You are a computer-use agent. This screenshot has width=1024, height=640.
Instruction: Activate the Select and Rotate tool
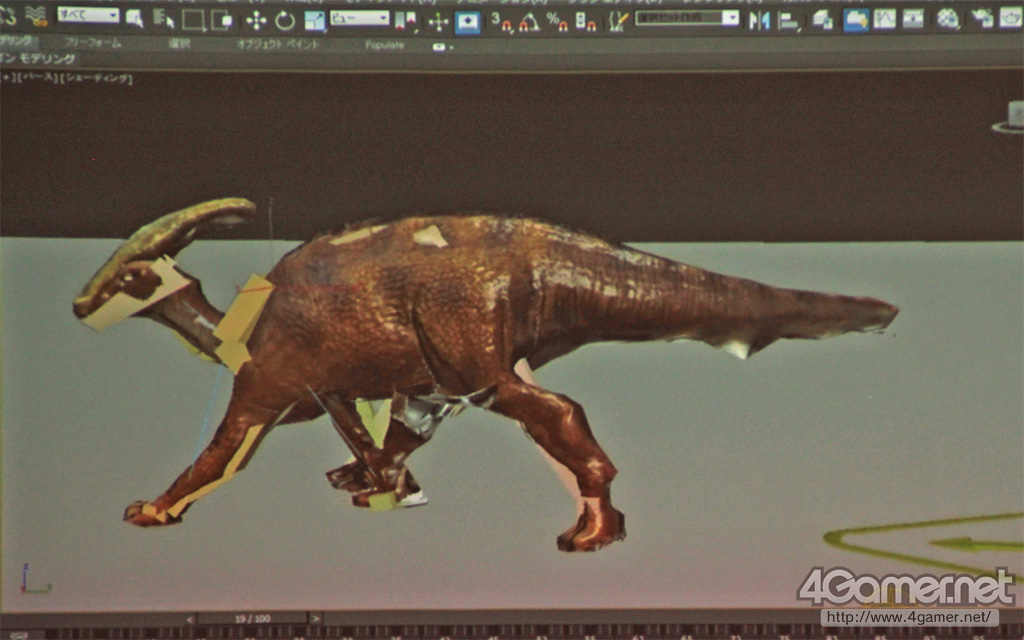click(285, 20)
